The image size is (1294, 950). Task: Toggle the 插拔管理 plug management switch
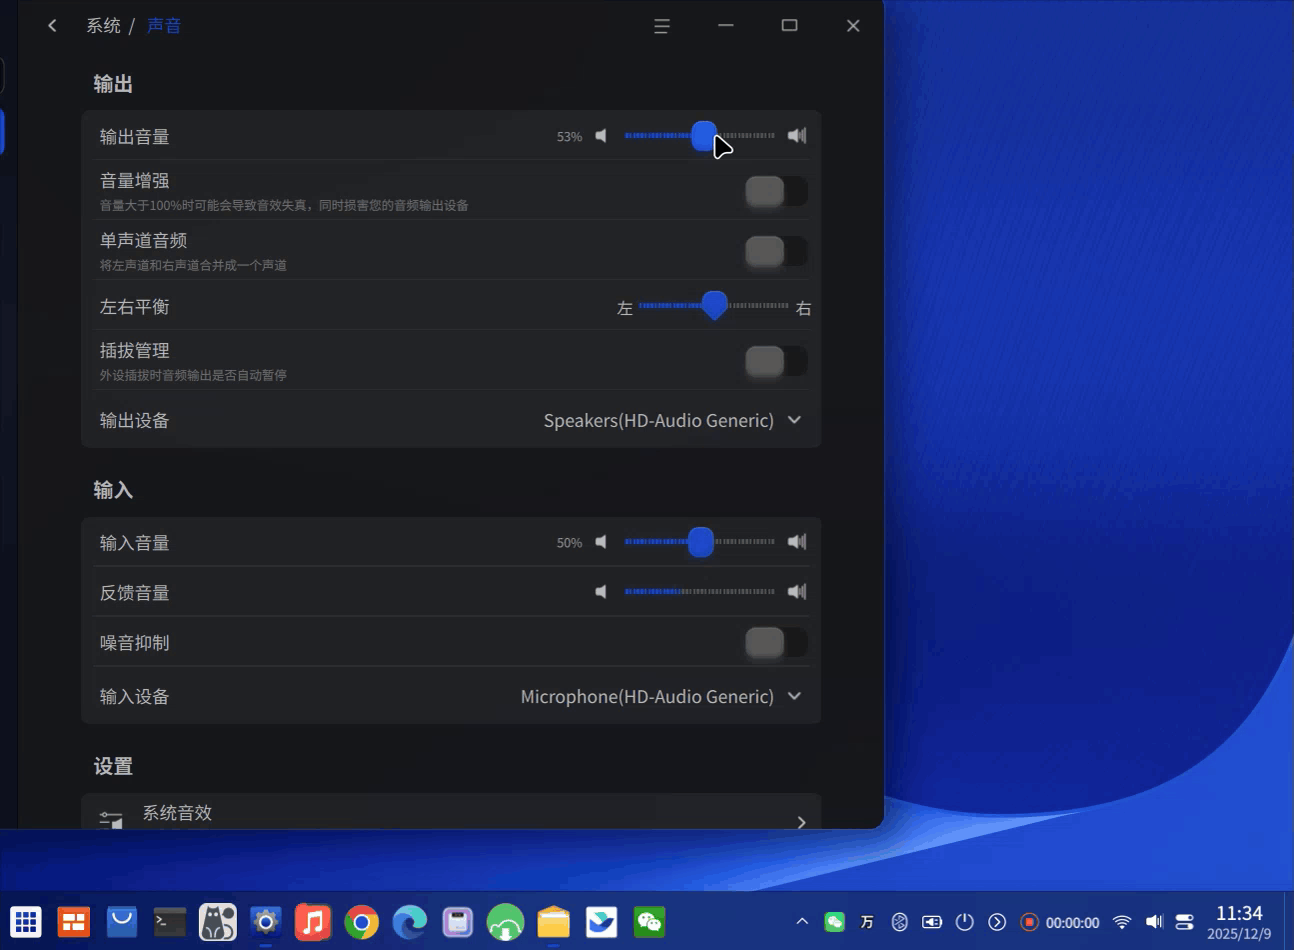click(x=777, y=361)
